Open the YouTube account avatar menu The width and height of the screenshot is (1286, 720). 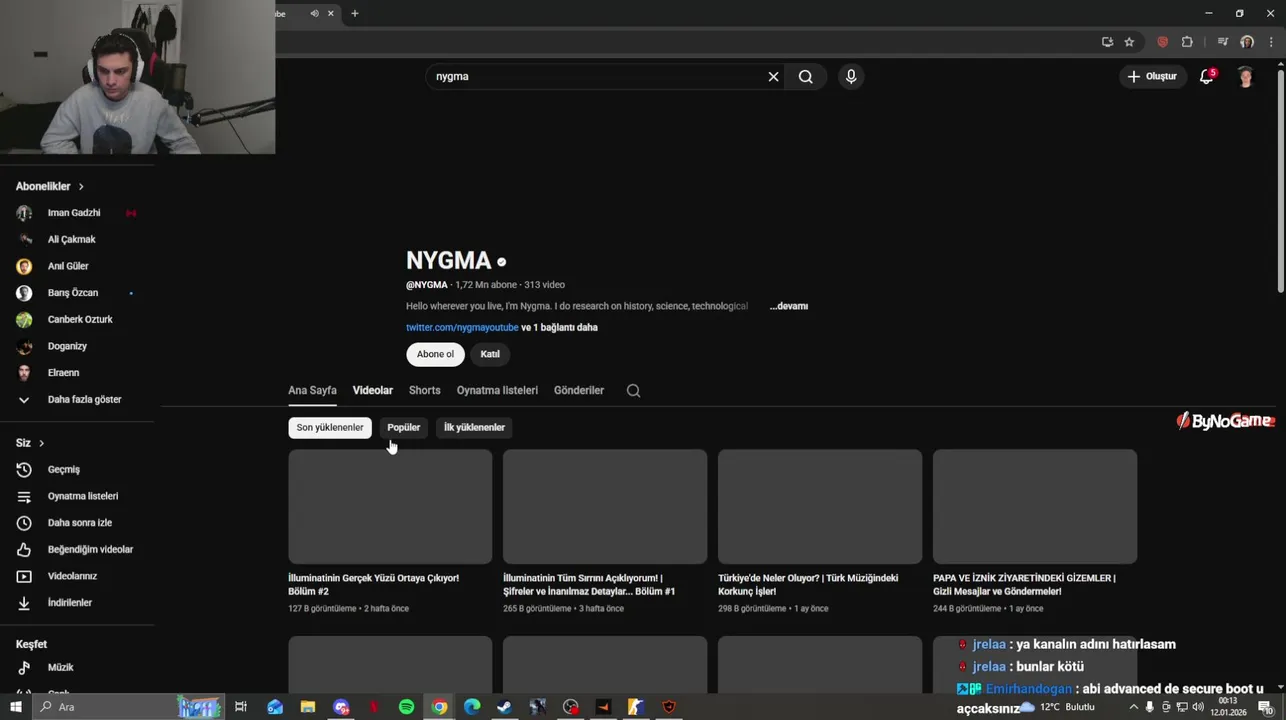(x=1245, y=77)
